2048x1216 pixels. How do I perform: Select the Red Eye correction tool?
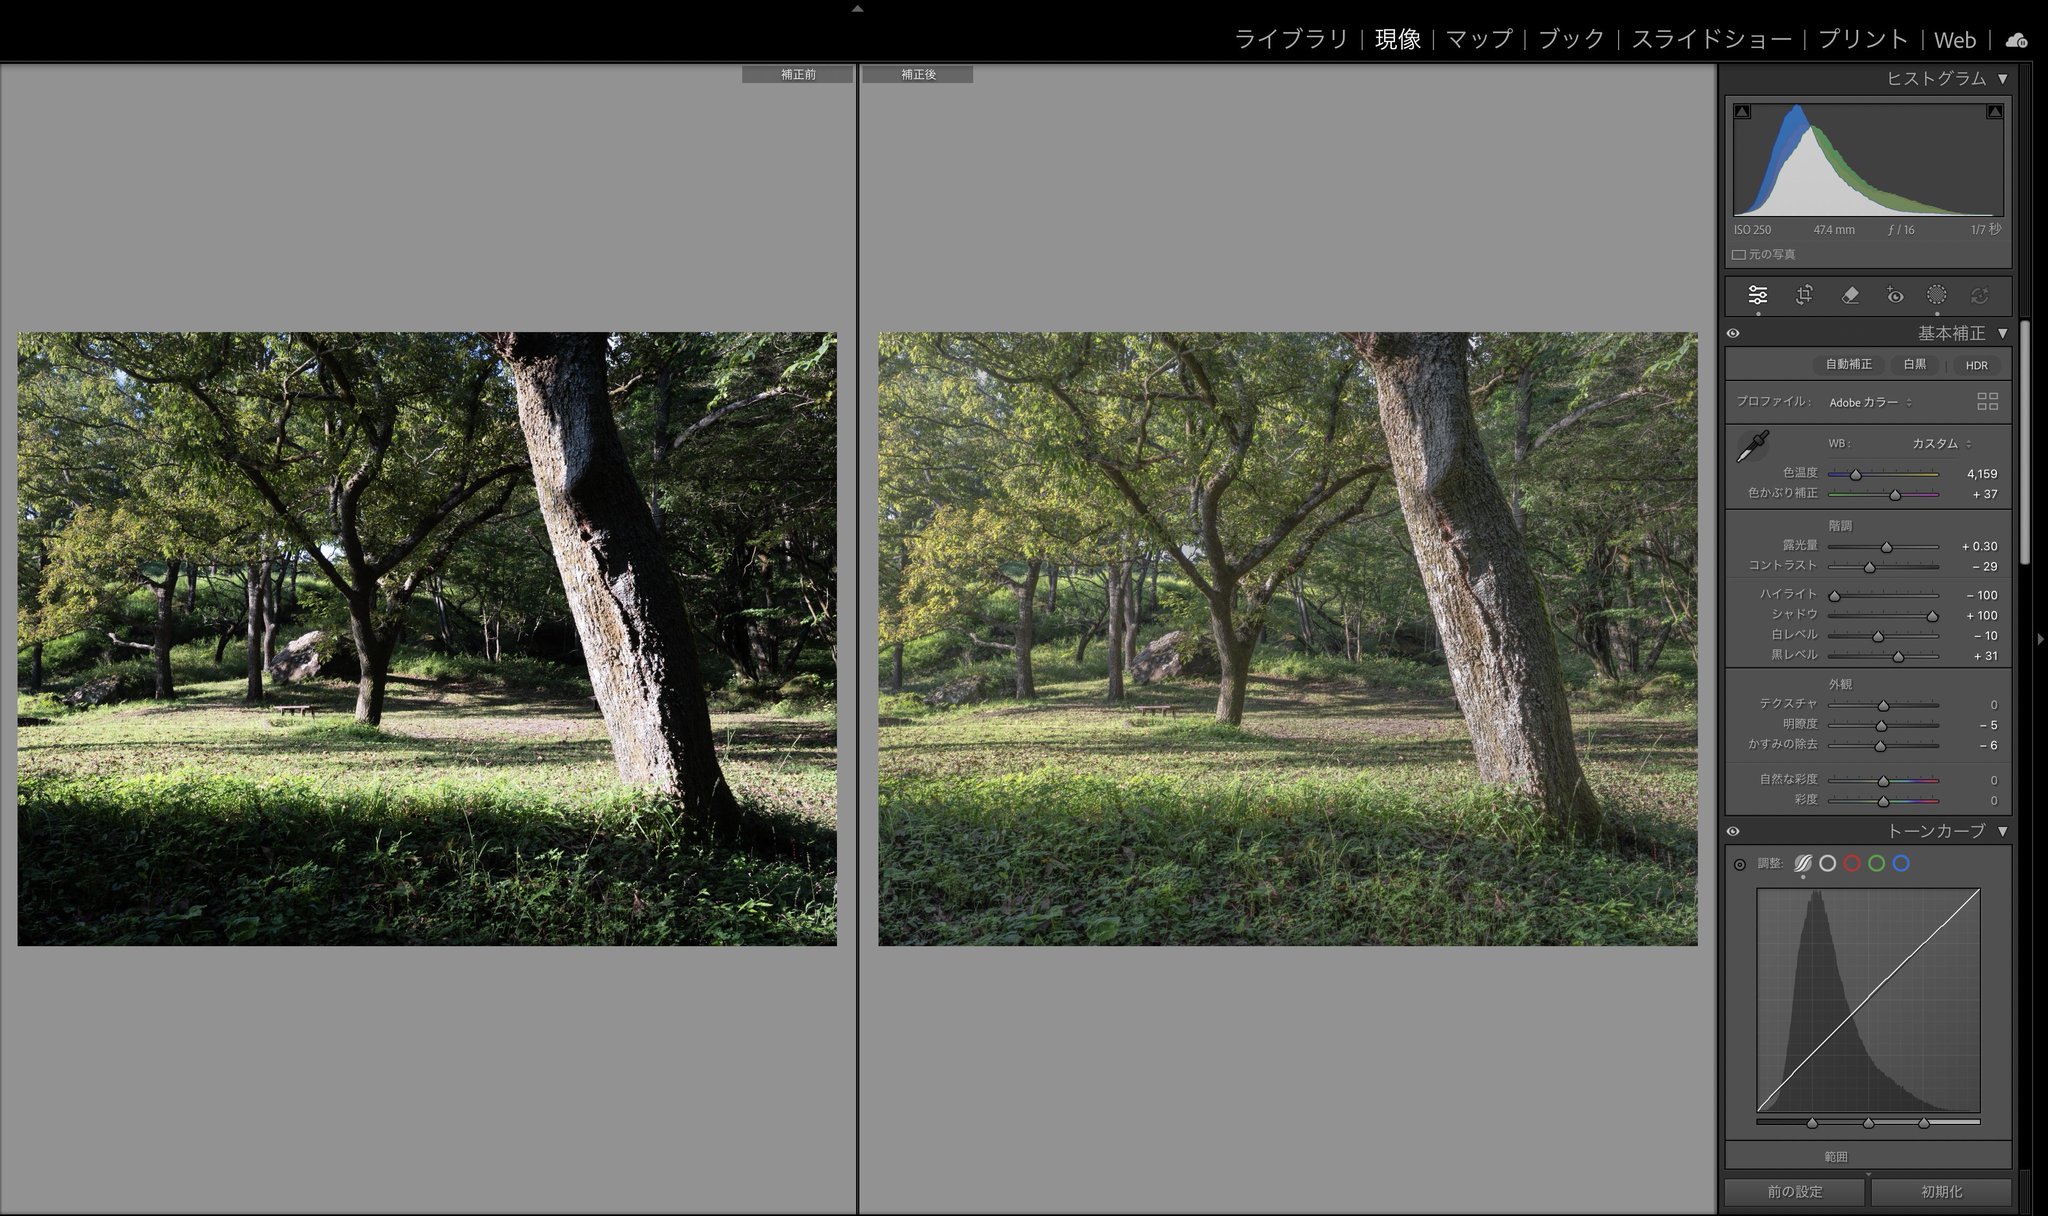pyautogui.click(x=1894, y=295)
